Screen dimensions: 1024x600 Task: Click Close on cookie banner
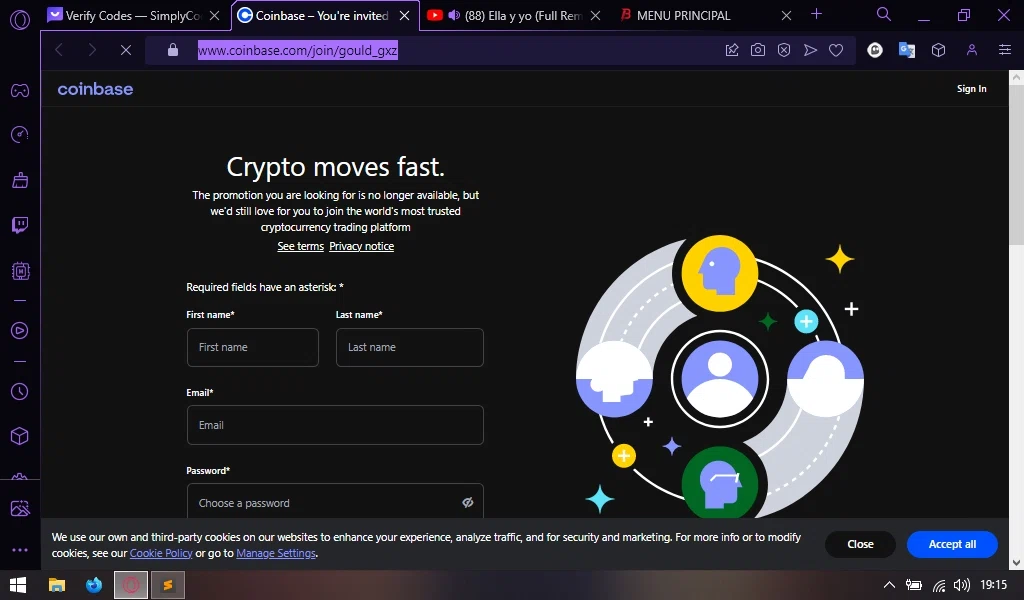[860, 544]
